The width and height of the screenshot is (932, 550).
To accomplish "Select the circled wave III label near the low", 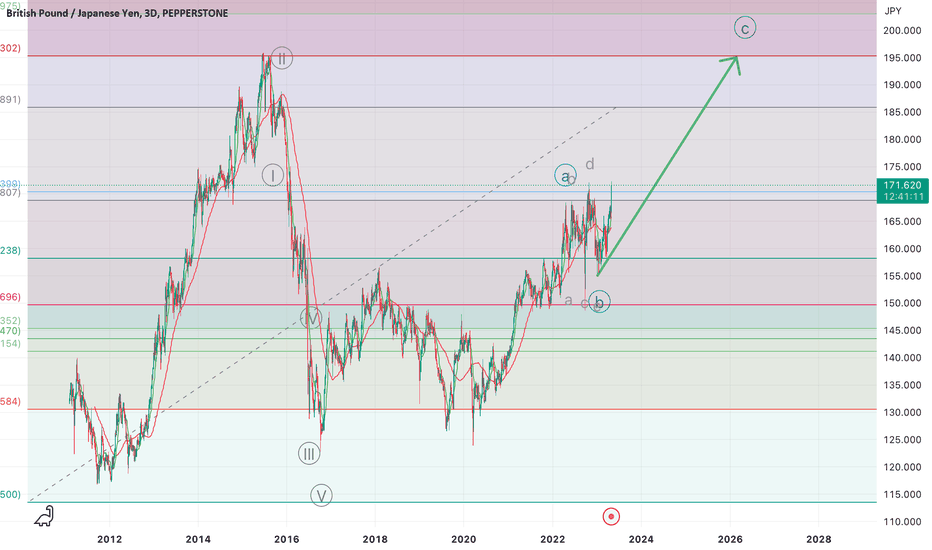I will click(309, 454).
